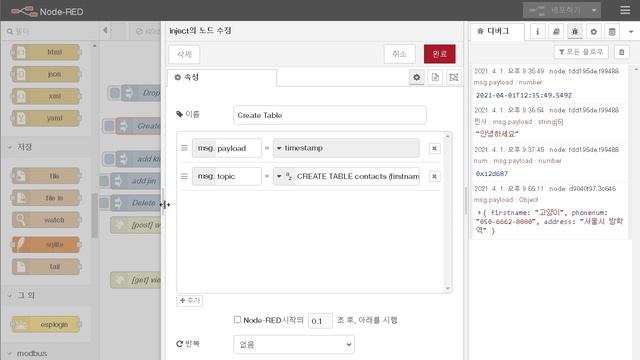Open the sidebar tabs dropdown arrow
The image size is (640, 360).
tap(631, 31)
